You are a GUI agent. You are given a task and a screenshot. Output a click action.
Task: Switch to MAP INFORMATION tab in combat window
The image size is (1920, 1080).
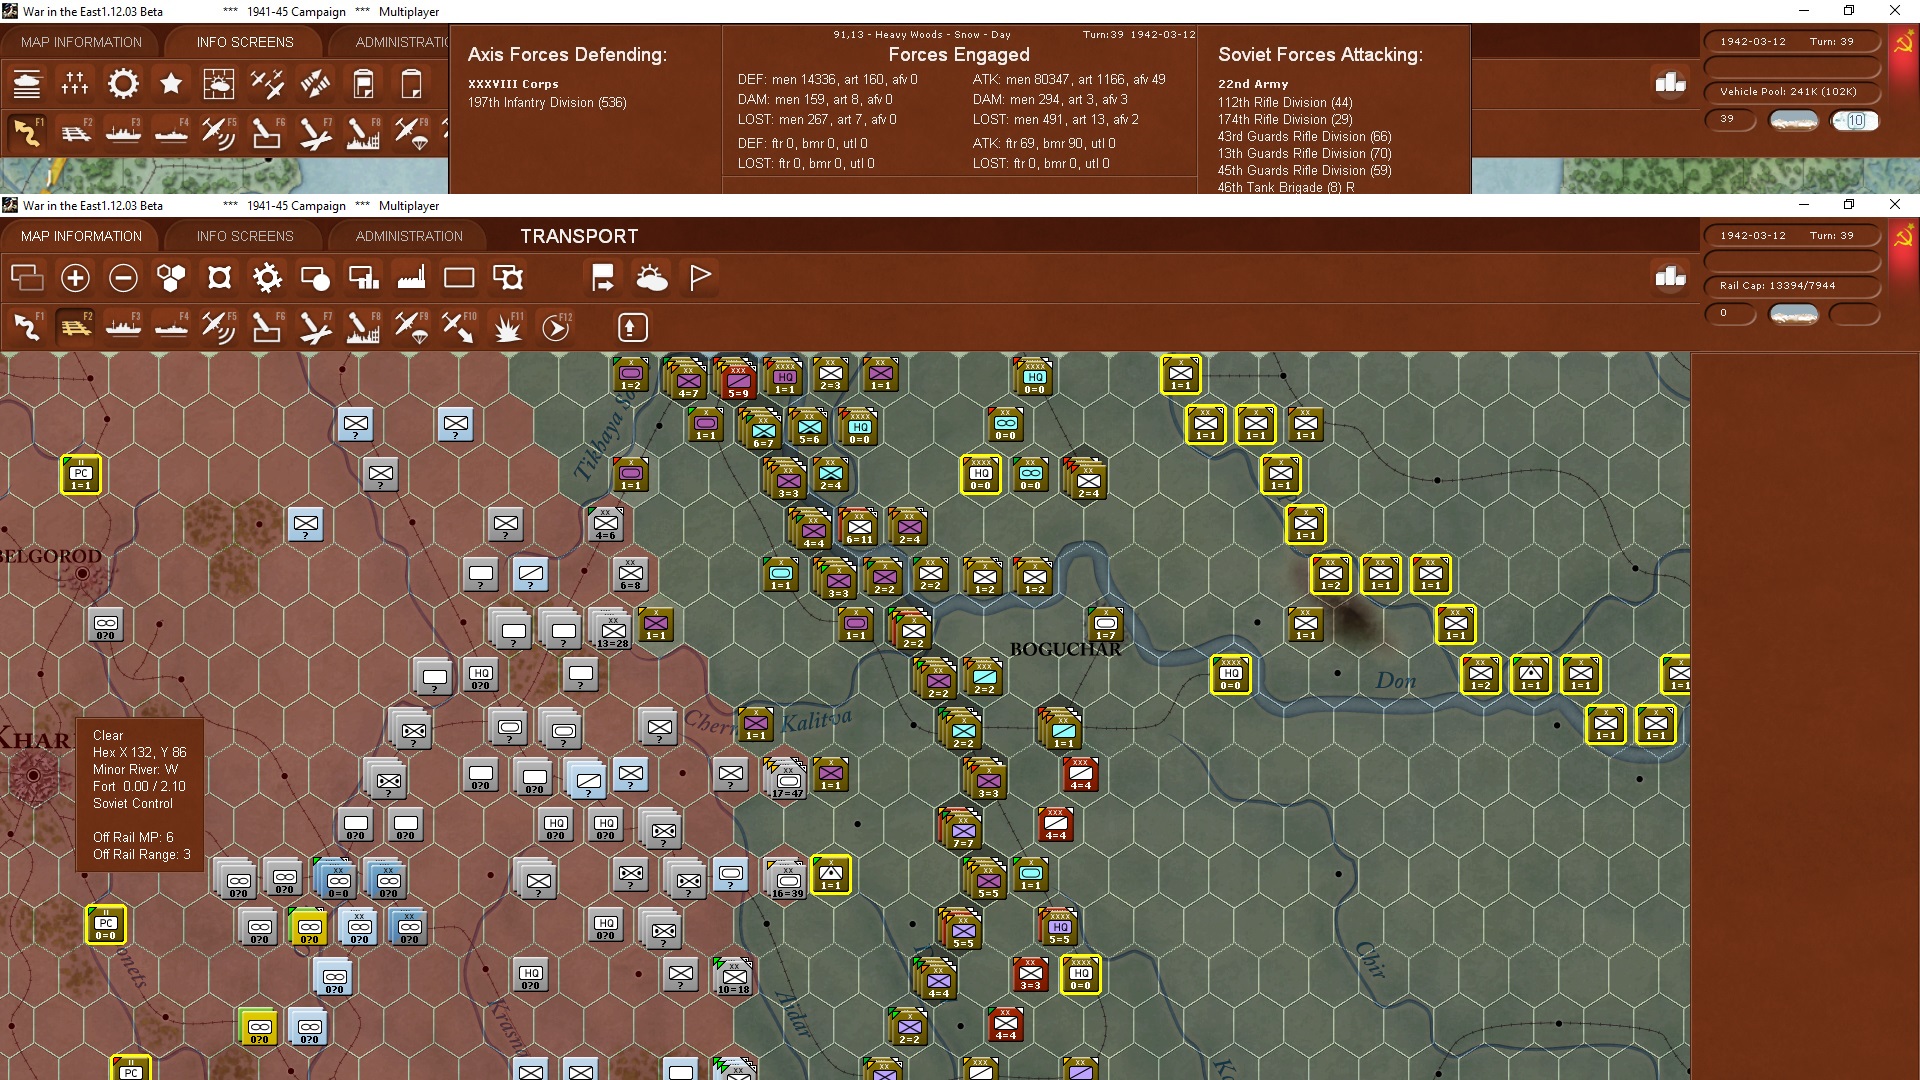pyautogui.click(x=81, y=42)
